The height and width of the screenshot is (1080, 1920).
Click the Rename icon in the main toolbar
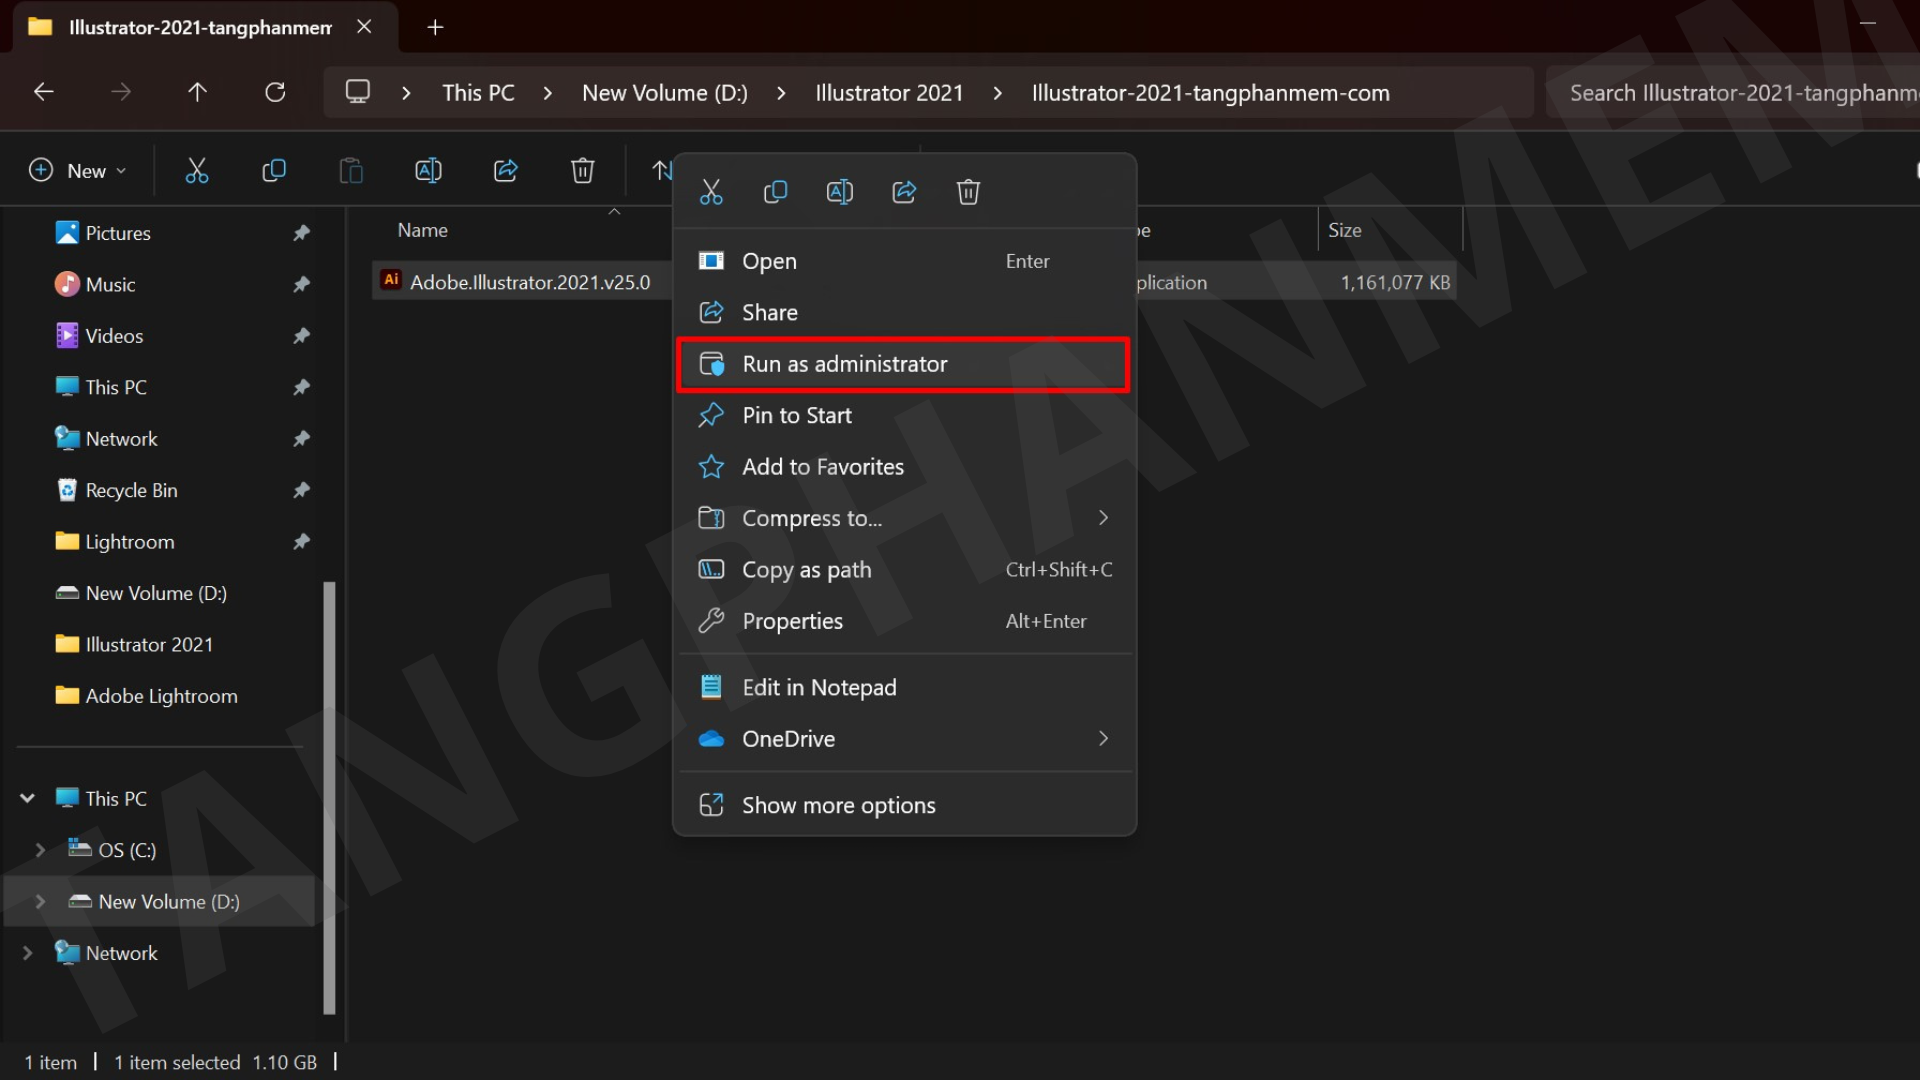pos(428,171)
